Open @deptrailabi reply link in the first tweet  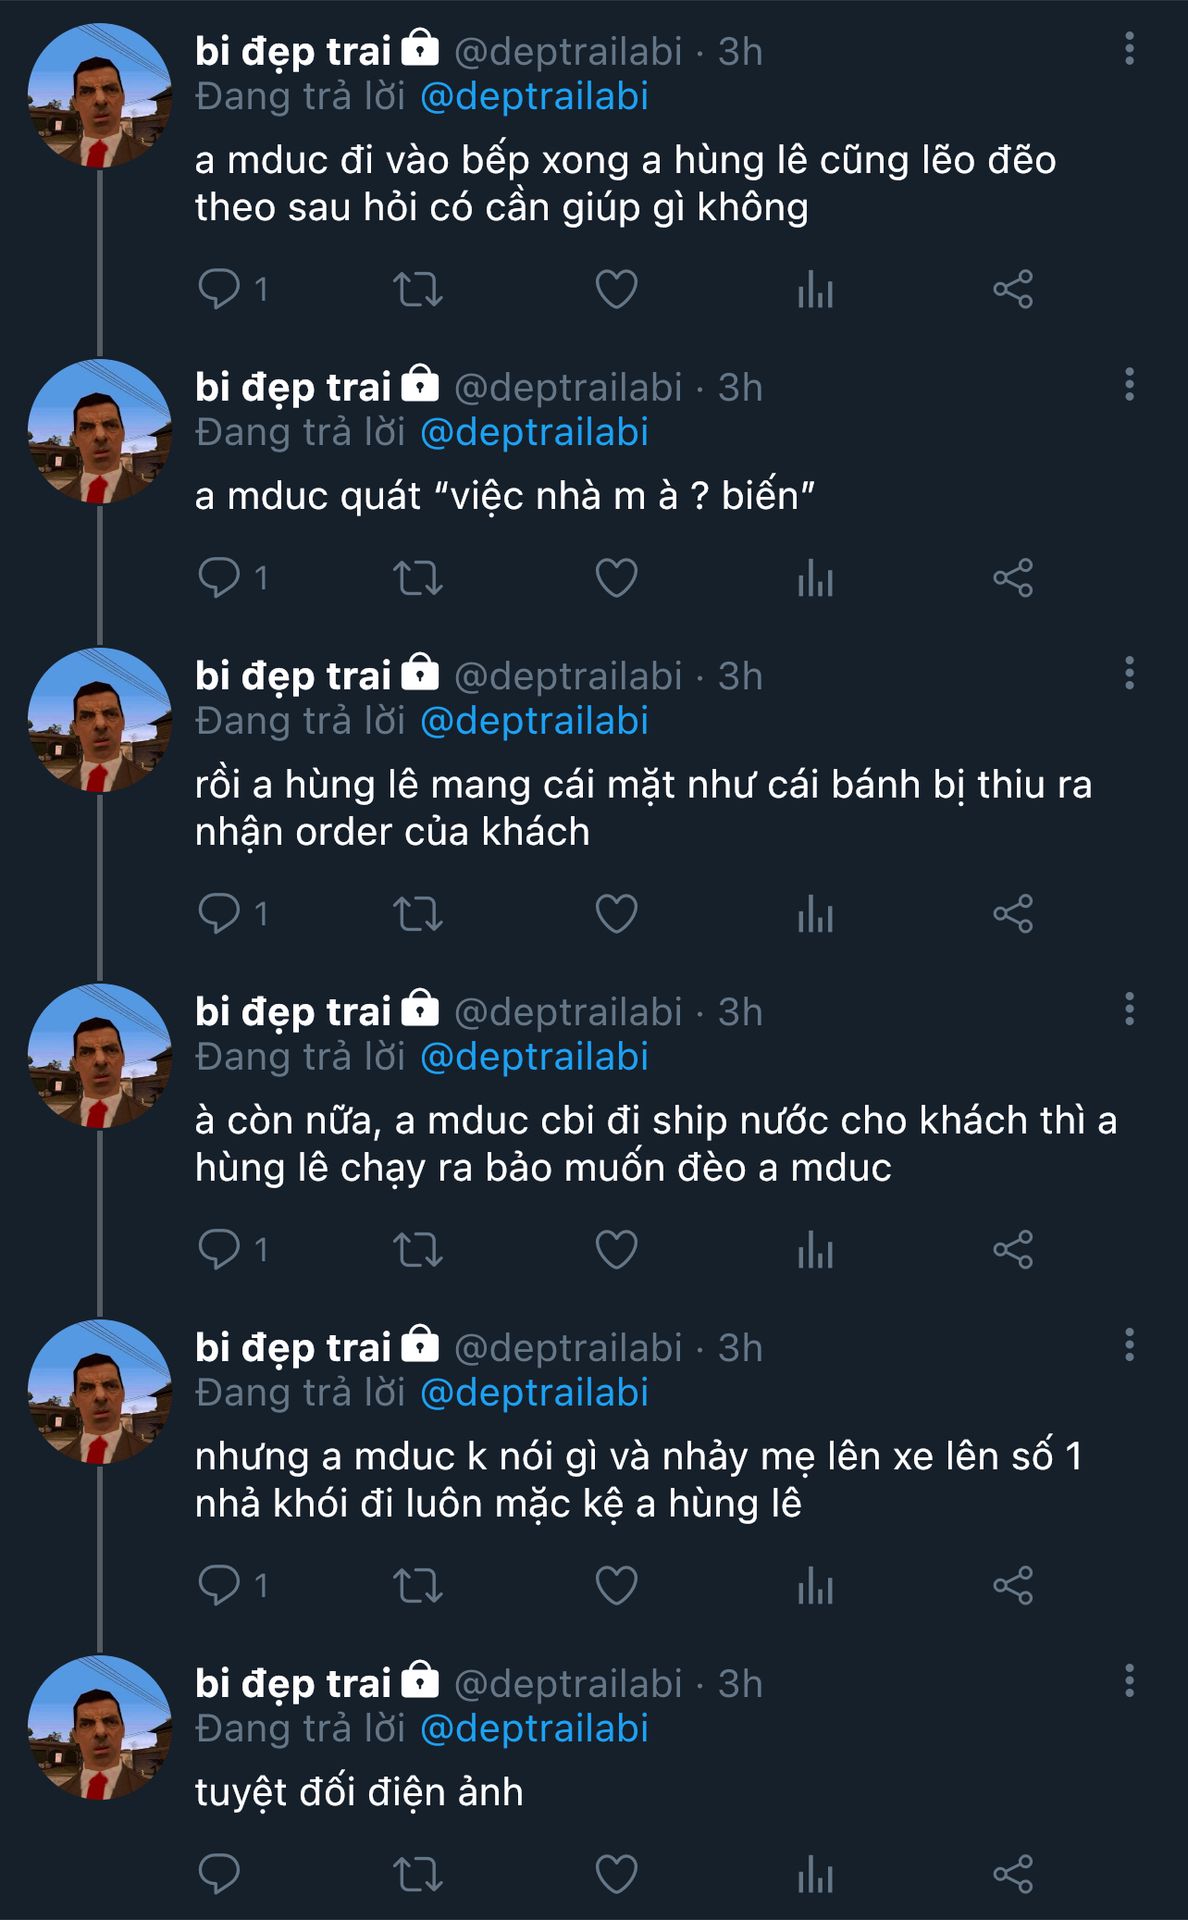point(534,97)
